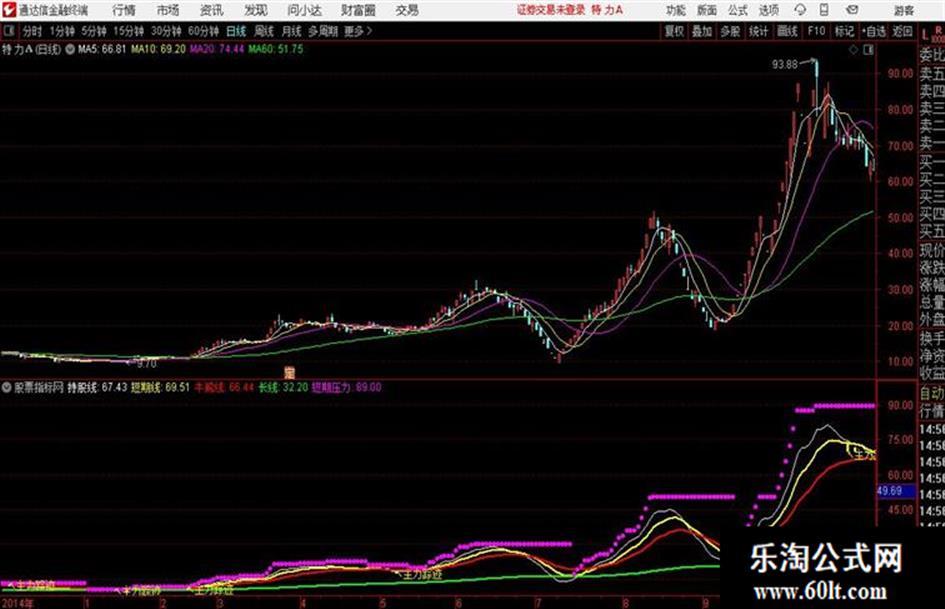Image resolution: width=945 pixels, height=609 pixels.
Task: Click the 标记 mark toolbar button
Action: coord(844,31)
